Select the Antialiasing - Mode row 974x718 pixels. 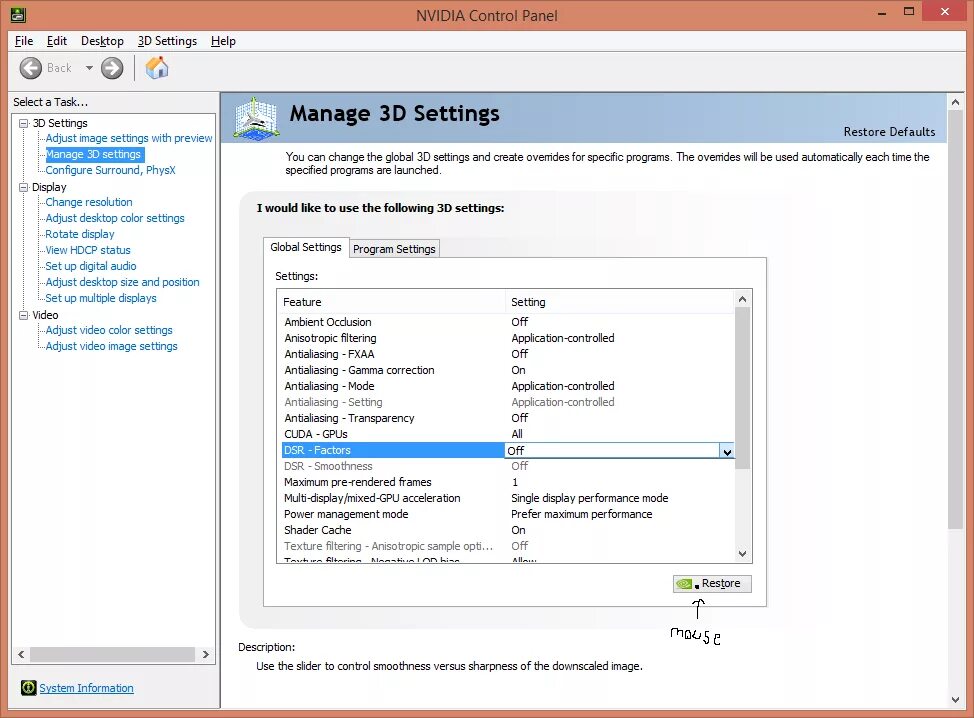507,386
